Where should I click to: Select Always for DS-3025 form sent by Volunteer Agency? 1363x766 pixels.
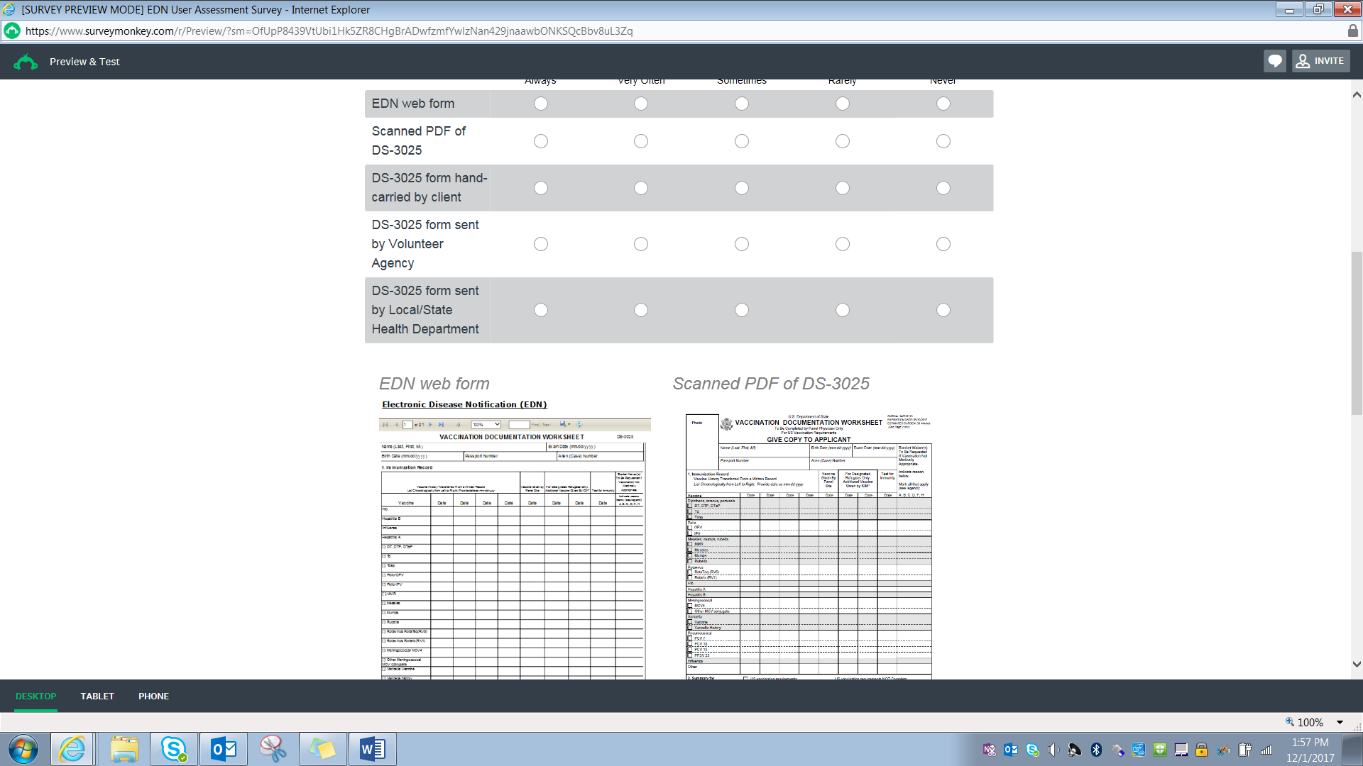click(541, 244)
